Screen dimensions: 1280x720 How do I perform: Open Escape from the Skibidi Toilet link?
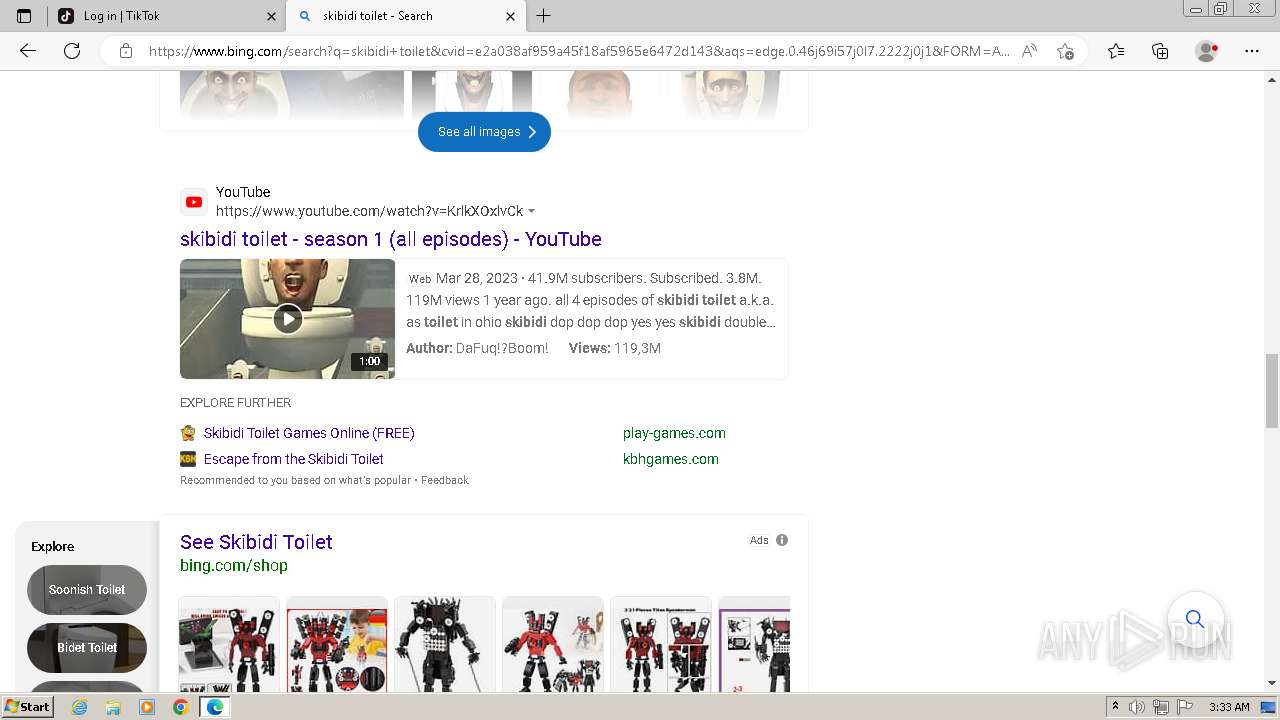(294, 459)
